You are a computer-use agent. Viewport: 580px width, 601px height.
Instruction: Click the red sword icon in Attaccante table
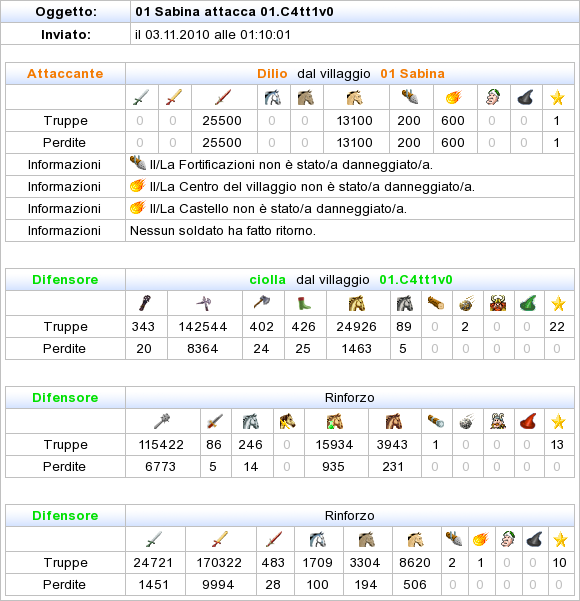click(223, 97)
